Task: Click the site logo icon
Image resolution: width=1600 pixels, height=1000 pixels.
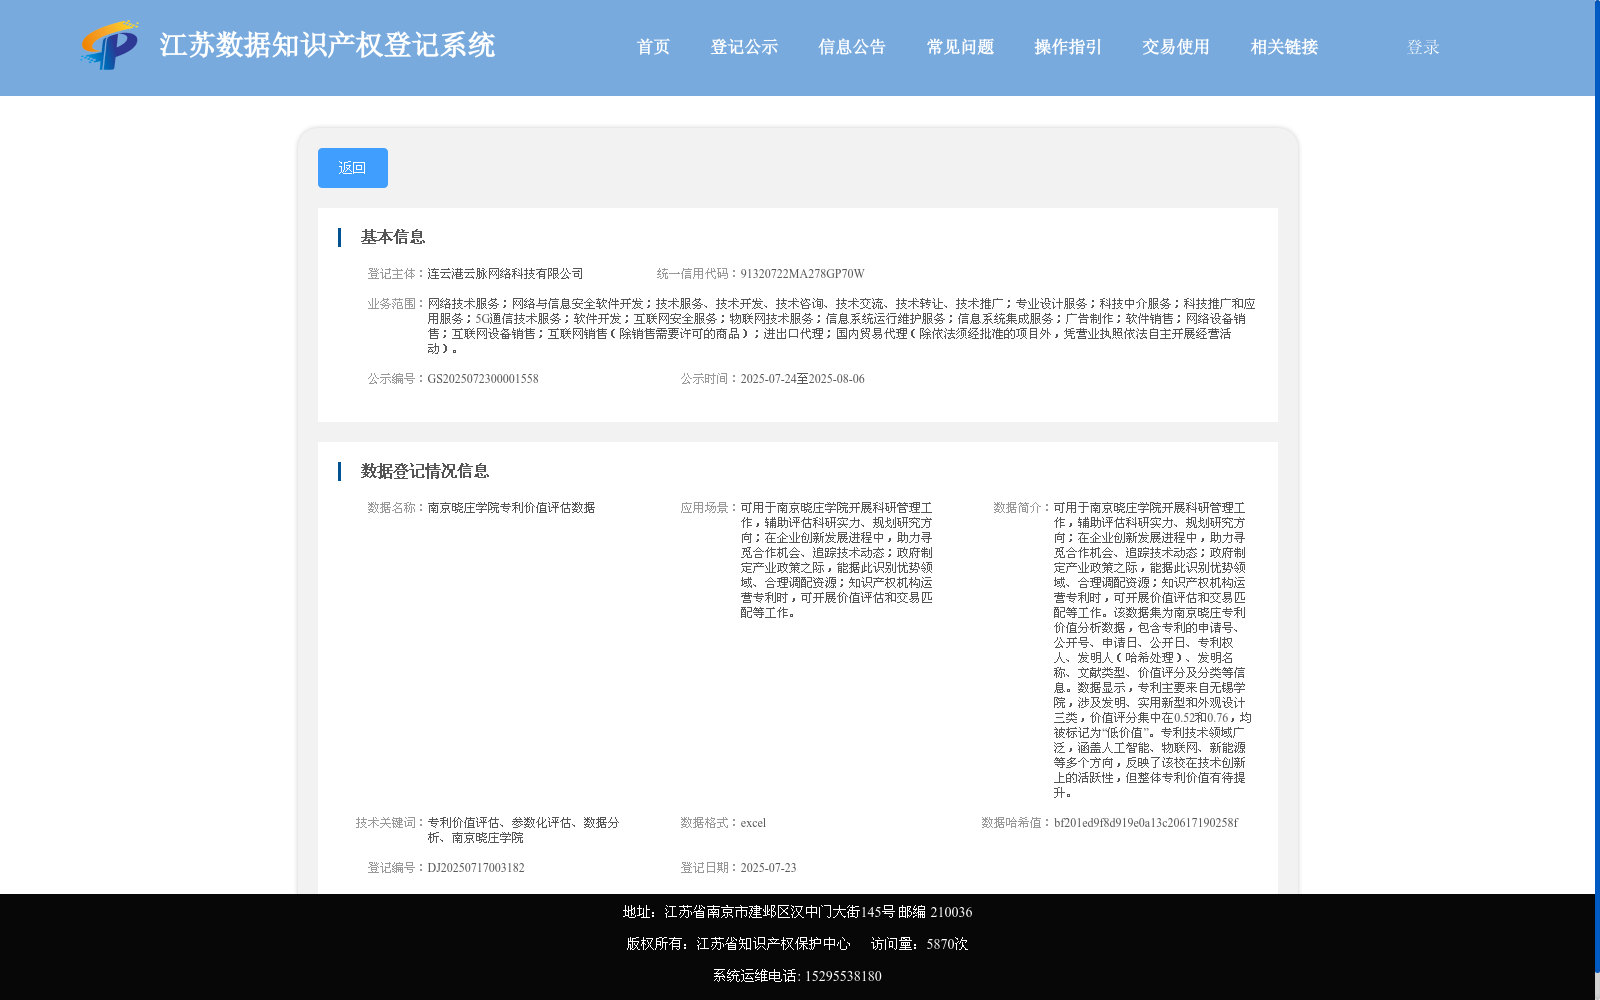Action: (110, 46)
